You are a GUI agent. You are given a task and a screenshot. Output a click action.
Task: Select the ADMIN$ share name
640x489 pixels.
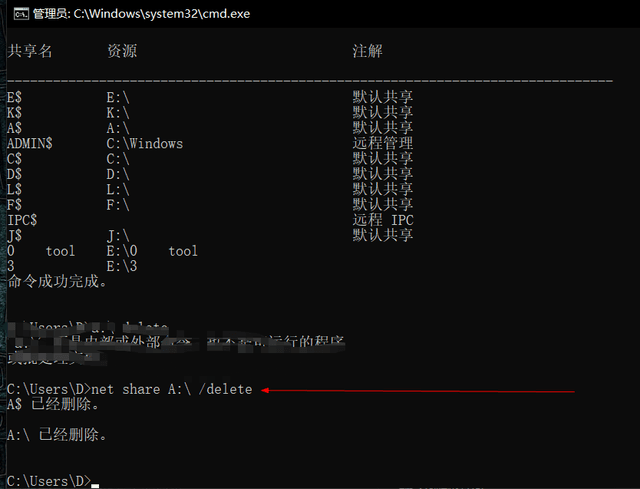tap(29, 143)
